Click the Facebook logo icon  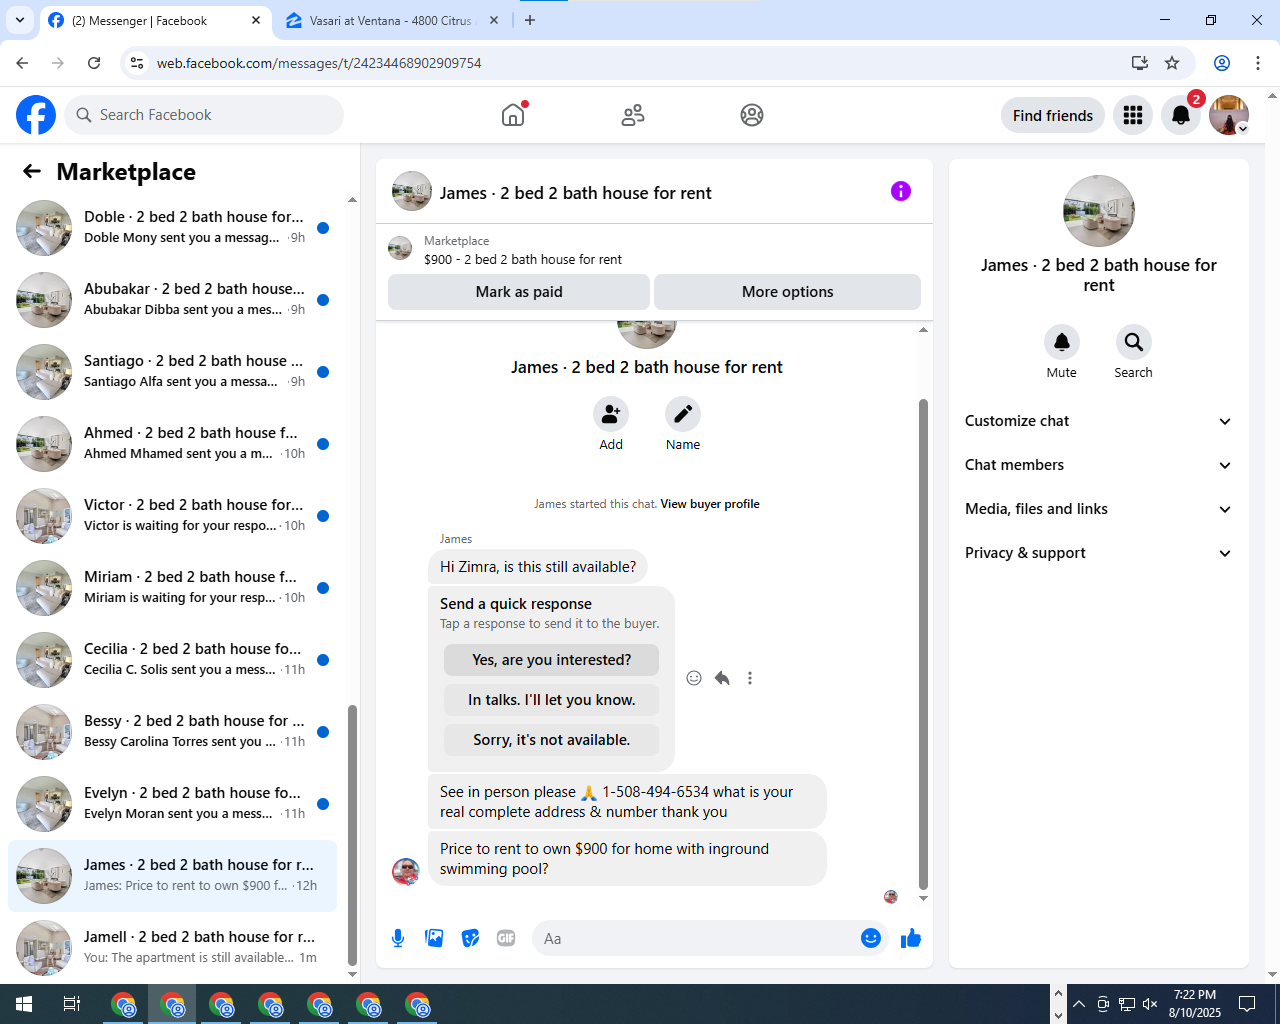coord(36,115)
